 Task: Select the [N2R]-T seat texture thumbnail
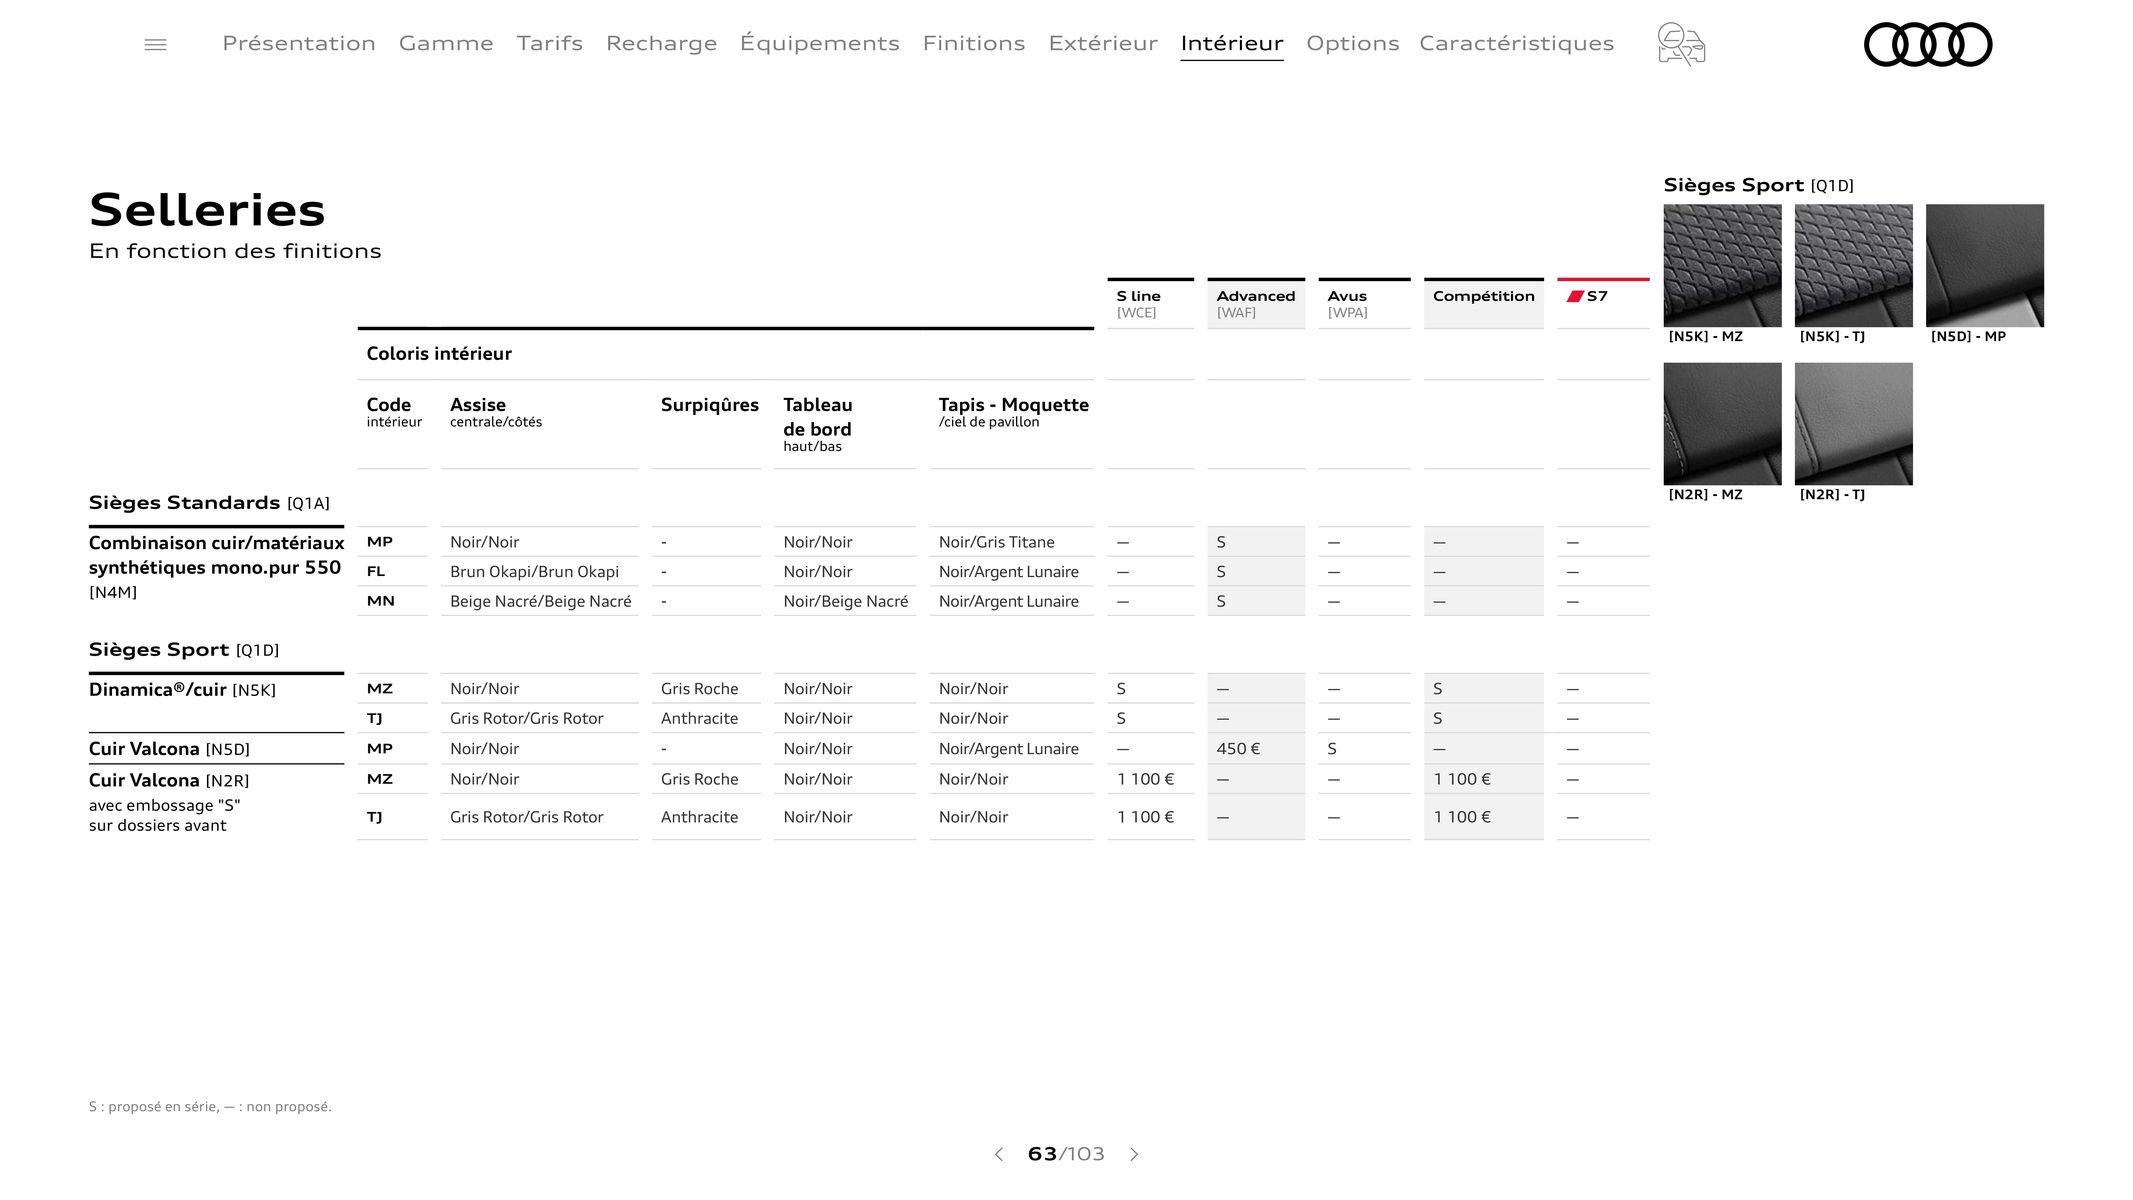click(x=1853, y=423)
